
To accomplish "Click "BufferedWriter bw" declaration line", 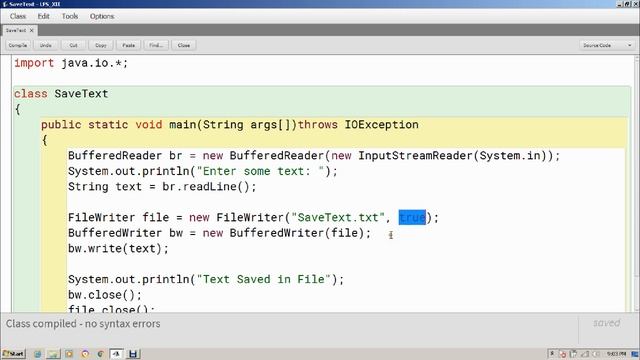I will point(219,233).
